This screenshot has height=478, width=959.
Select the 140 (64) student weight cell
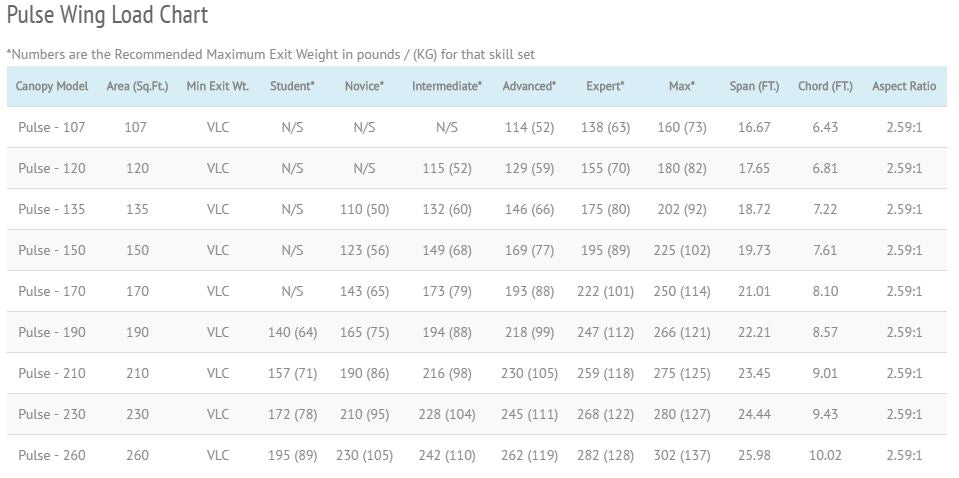[292, 332]
